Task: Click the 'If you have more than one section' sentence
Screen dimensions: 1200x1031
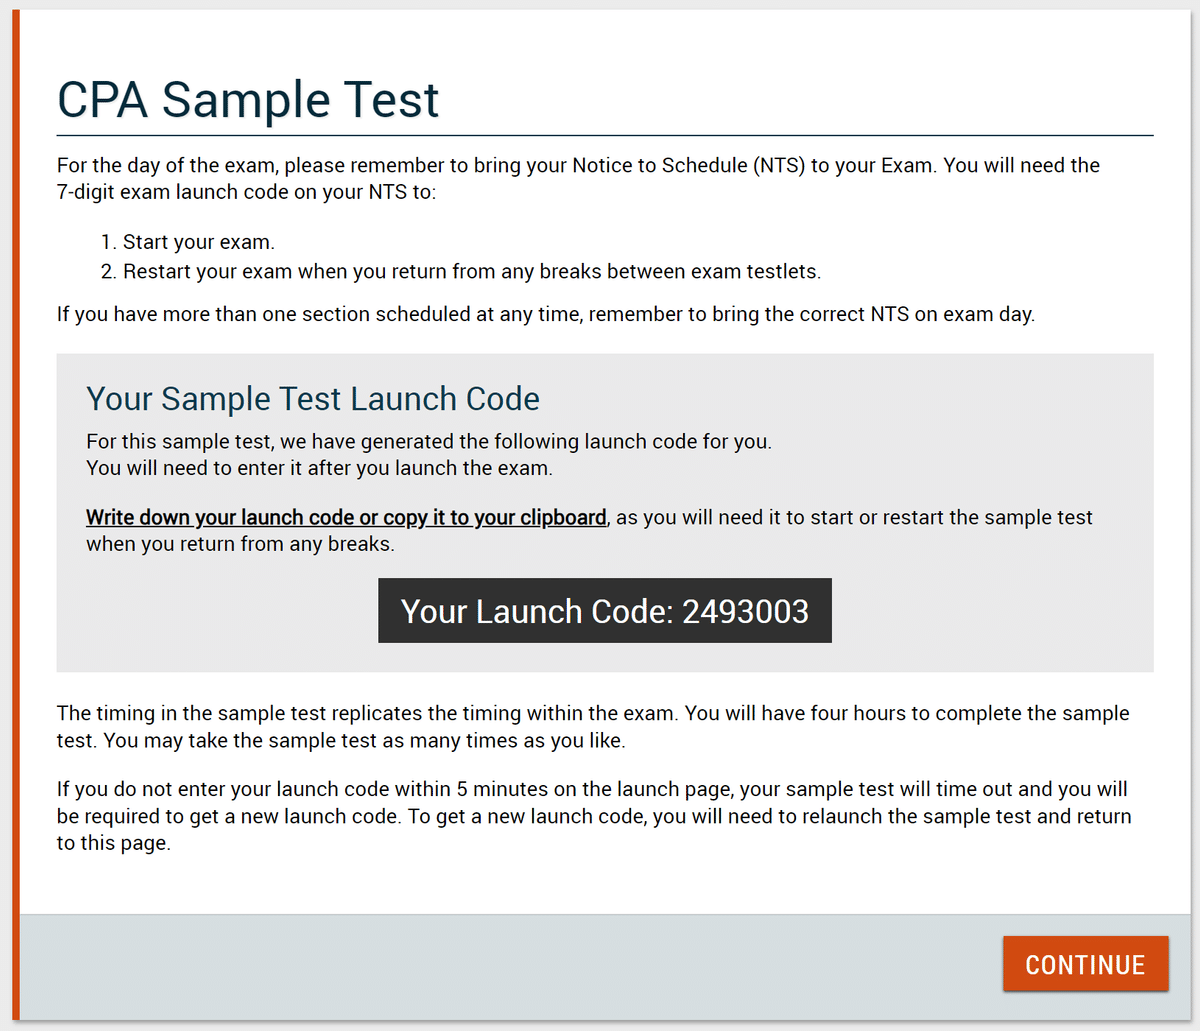Action: tap(545, 314)
